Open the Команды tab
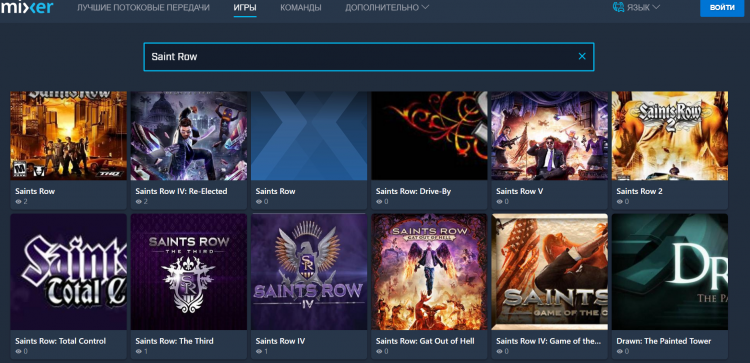The width and height of the screenshot is (750, 363). pos(300,8)
